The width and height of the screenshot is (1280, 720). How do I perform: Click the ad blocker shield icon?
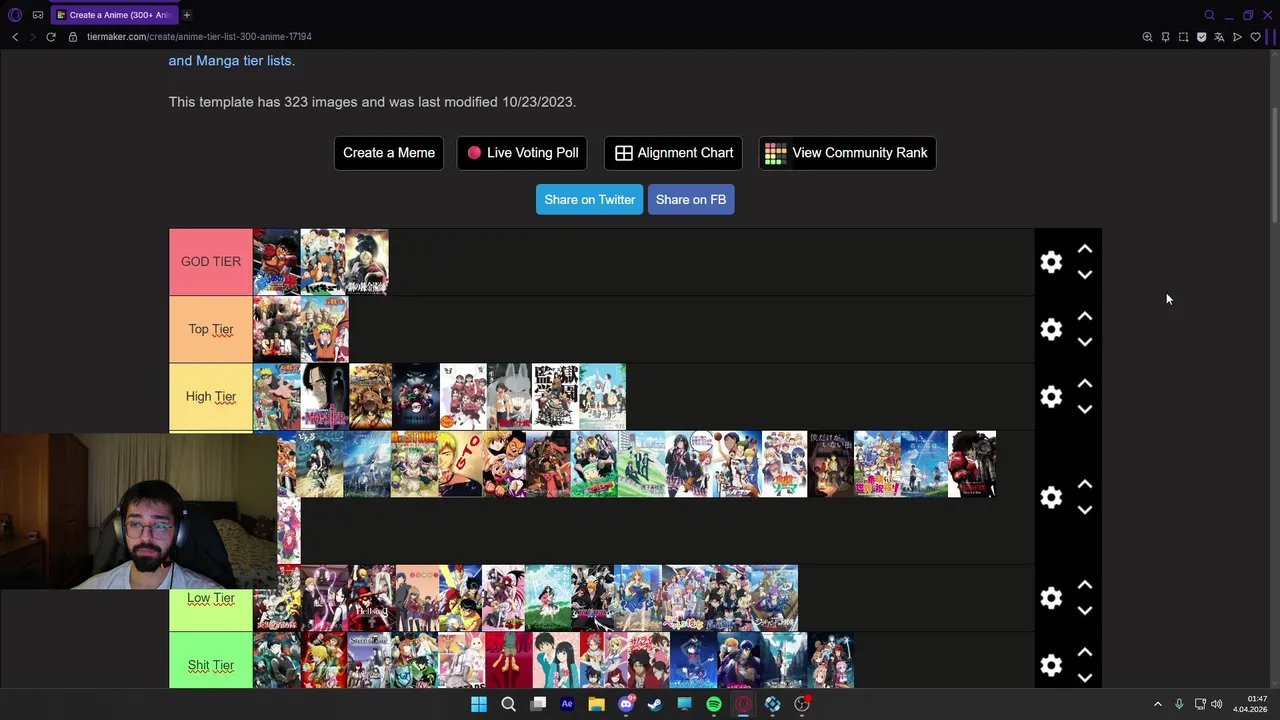[x=1201, y=37]
